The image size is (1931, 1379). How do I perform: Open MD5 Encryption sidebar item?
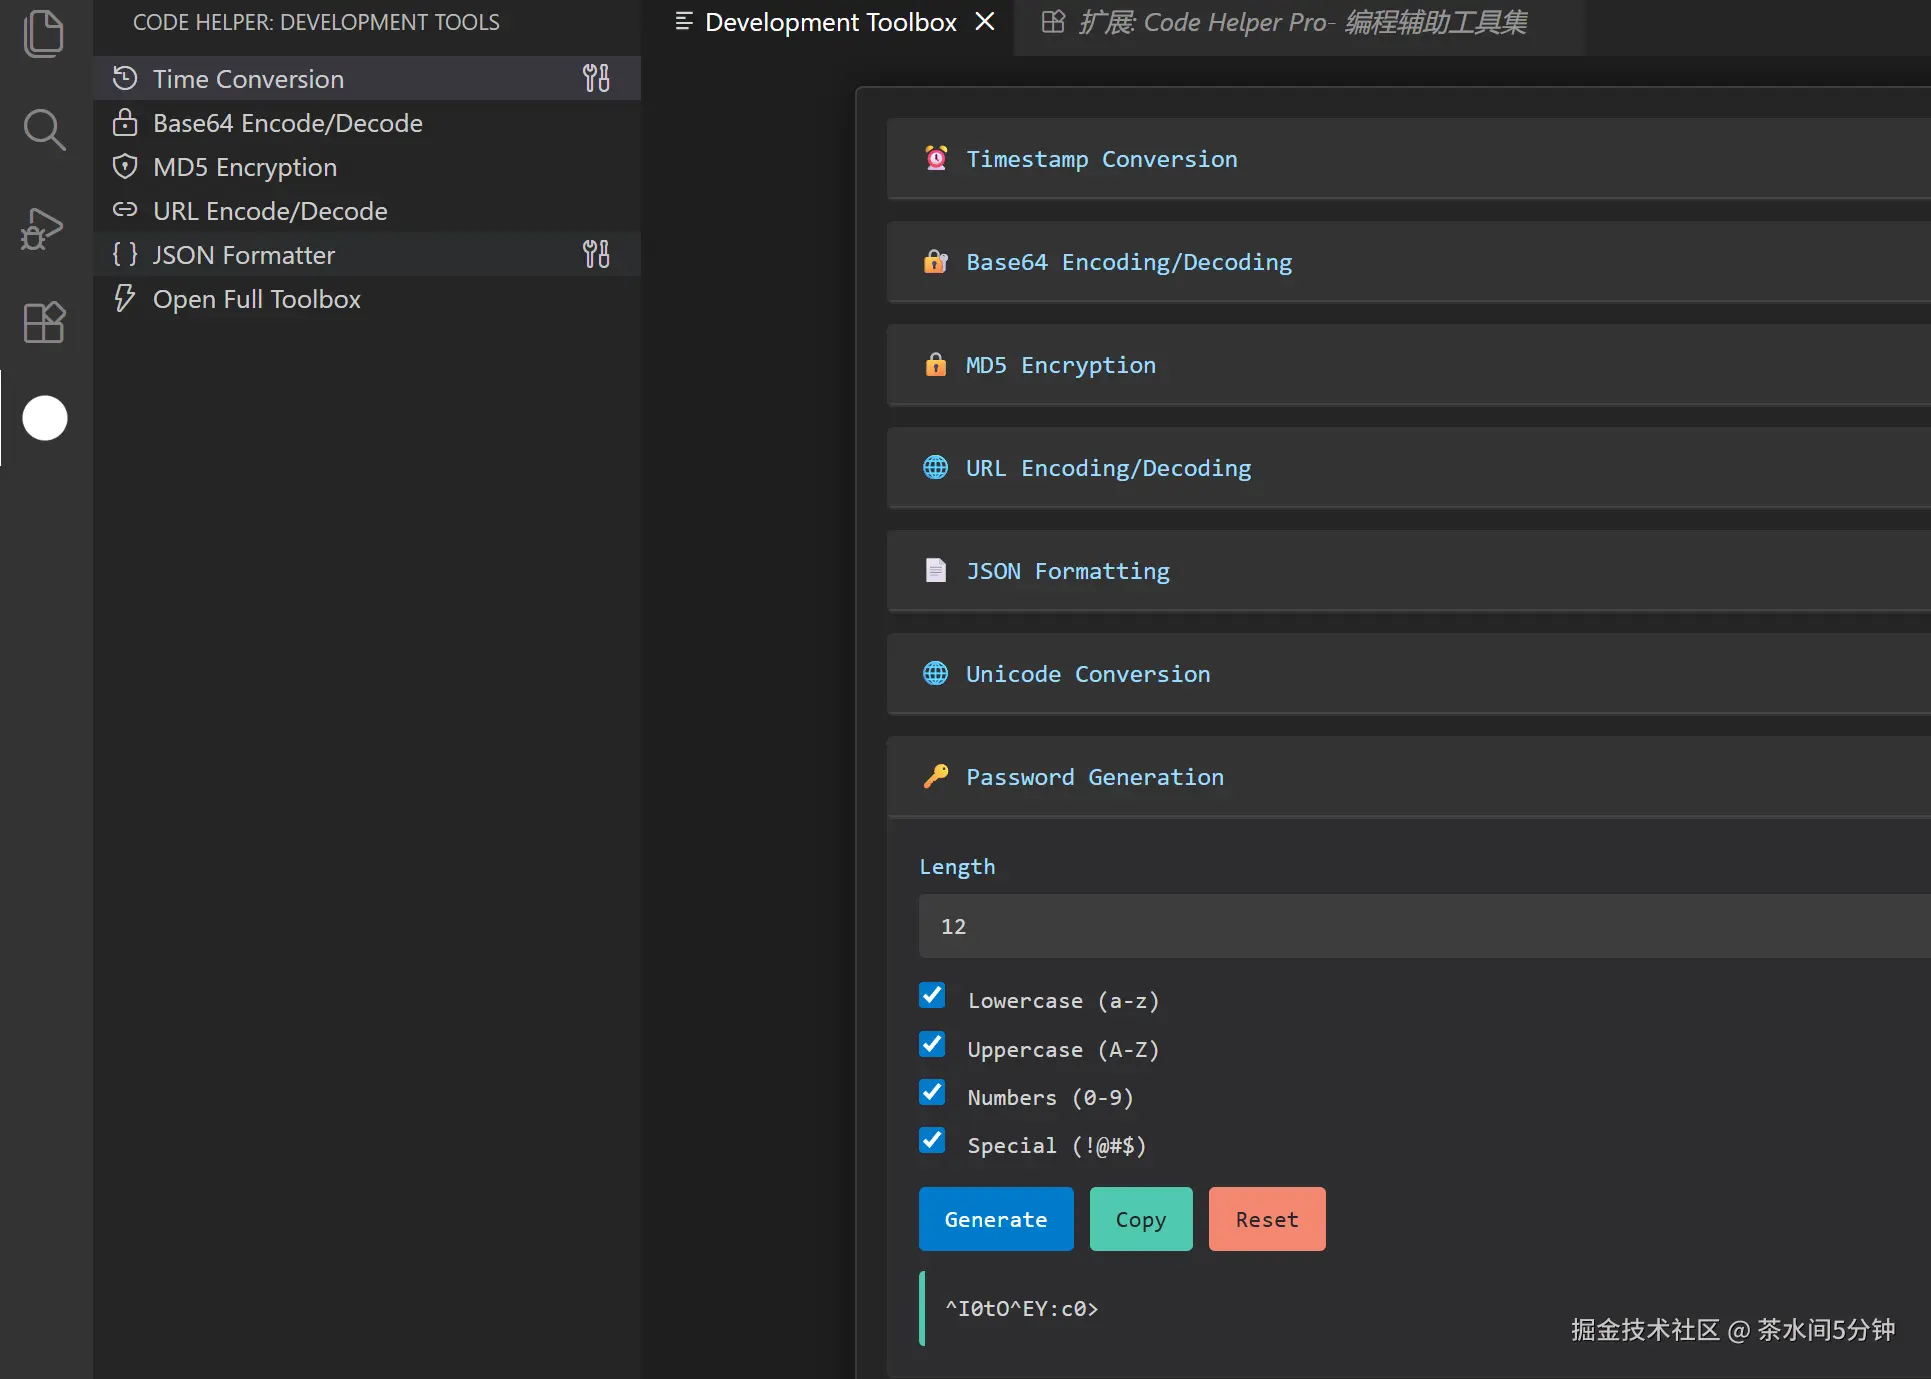pyautogui.click(x=244, y=167)
